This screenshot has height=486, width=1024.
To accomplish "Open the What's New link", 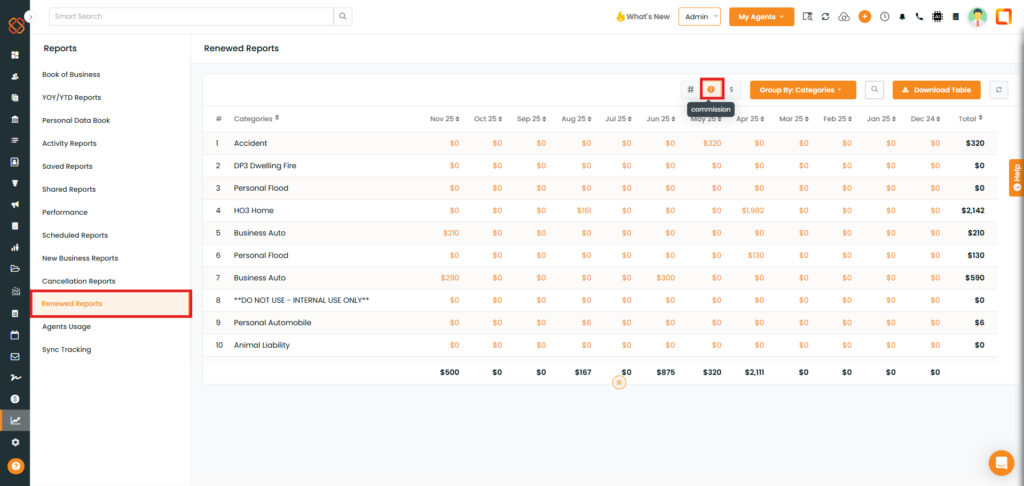I will [642, 17].
